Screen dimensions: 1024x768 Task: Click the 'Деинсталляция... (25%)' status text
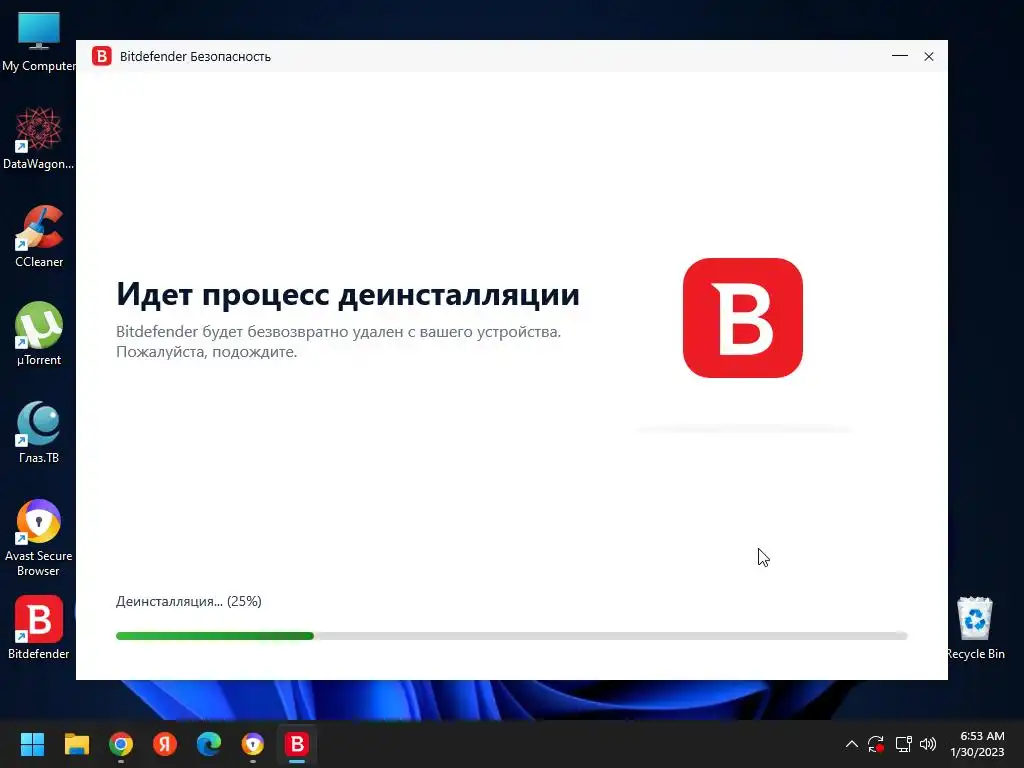click(x=189, y=601)
